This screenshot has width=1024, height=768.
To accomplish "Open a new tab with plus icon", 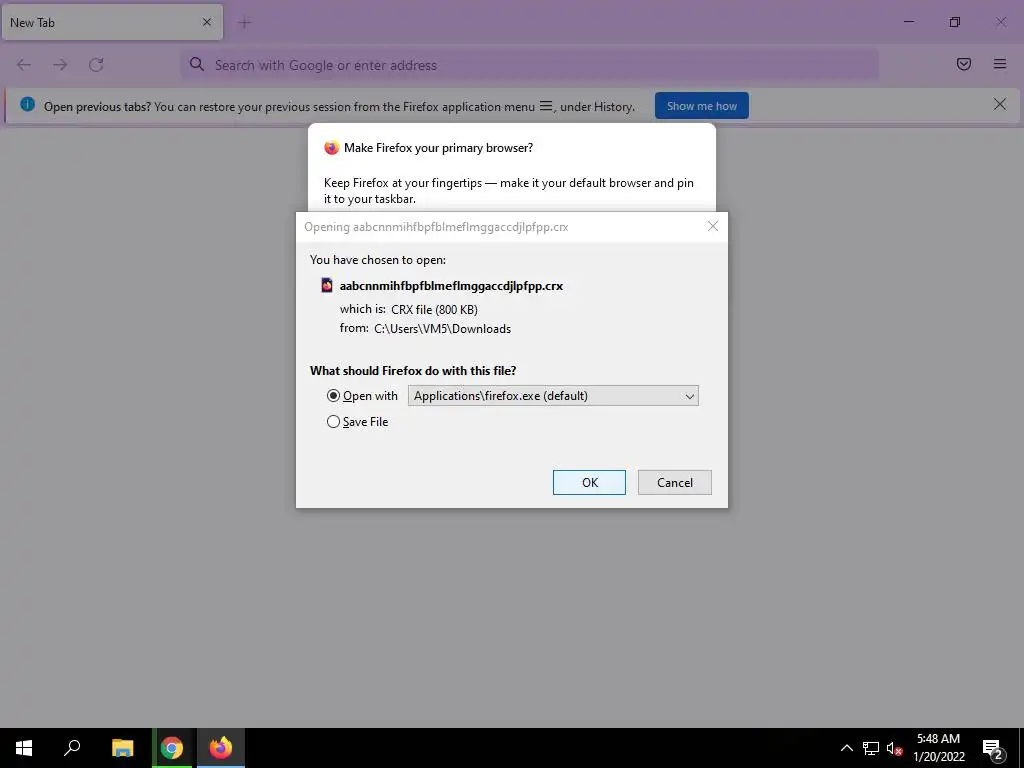I will click(245, 23).
